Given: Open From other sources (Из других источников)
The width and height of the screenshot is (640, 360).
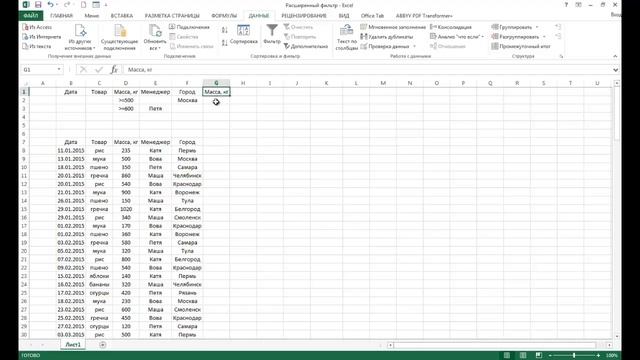Looking at the screenshot, I should [x=80, y=37].
